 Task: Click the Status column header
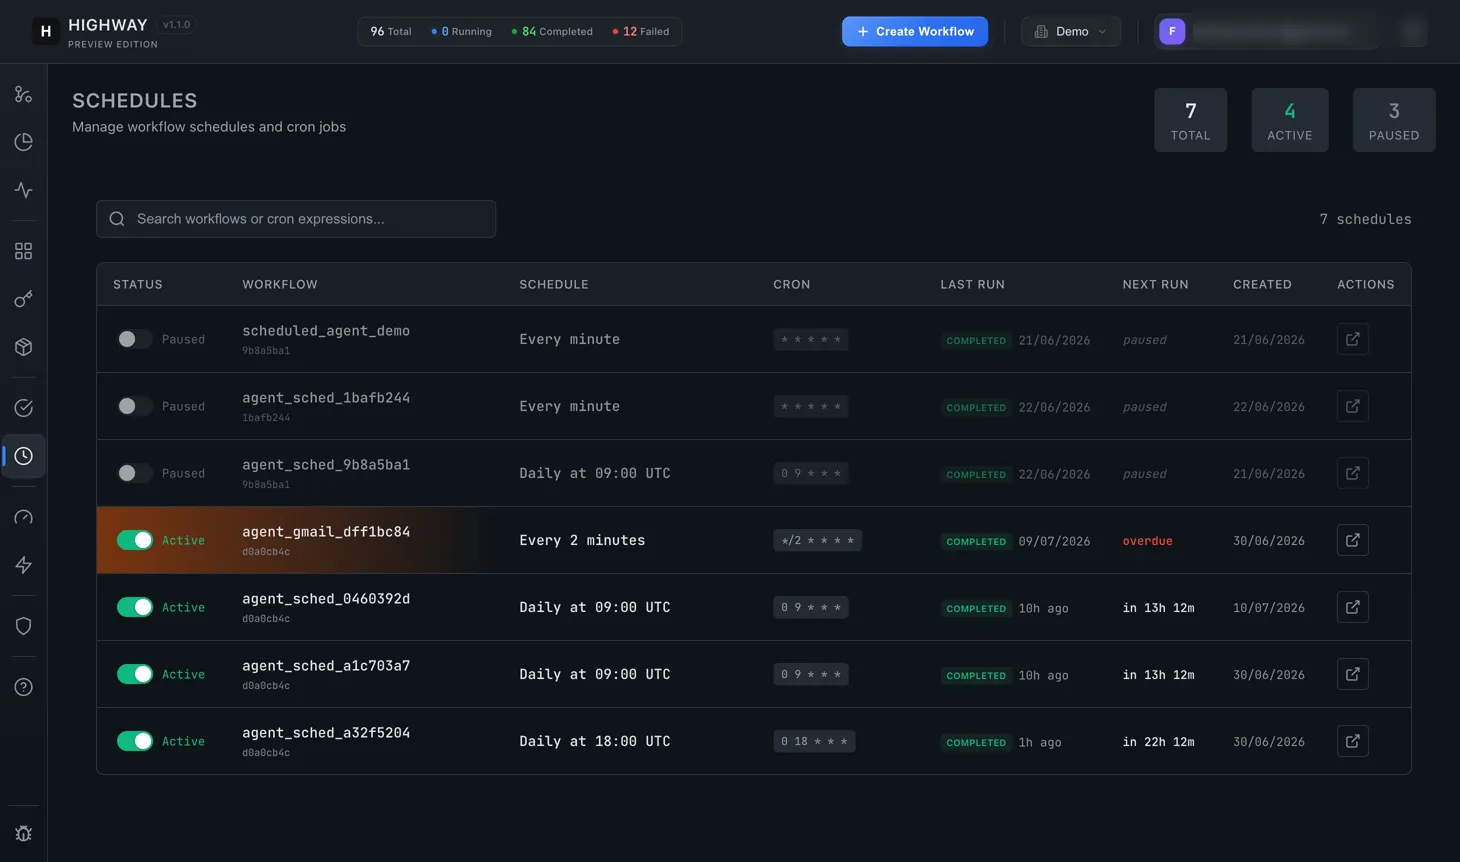coord(138,284)
